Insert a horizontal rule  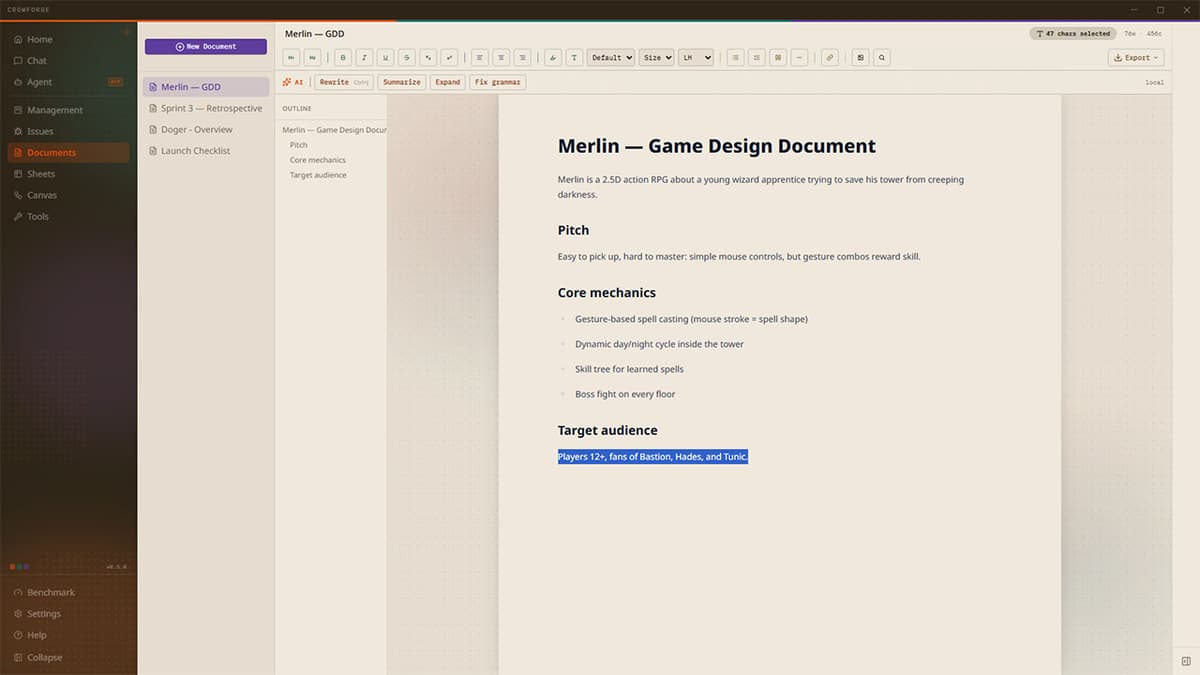pos(800,58)
